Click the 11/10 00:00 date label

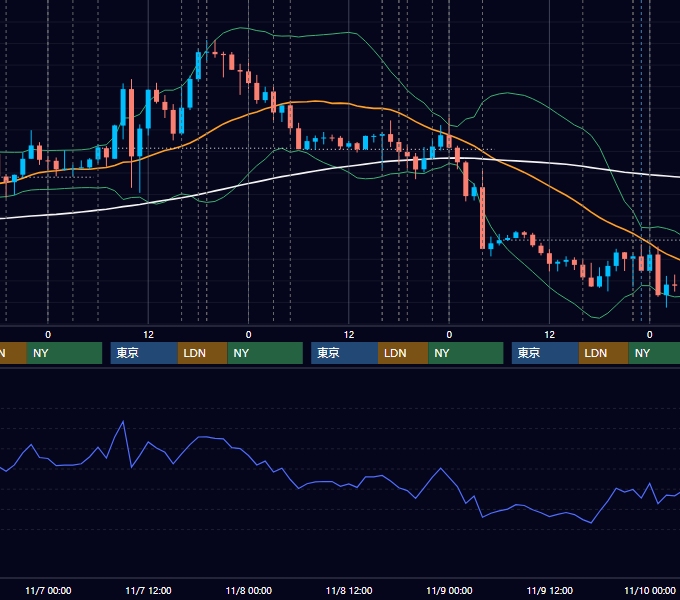(x=650, y=591)
